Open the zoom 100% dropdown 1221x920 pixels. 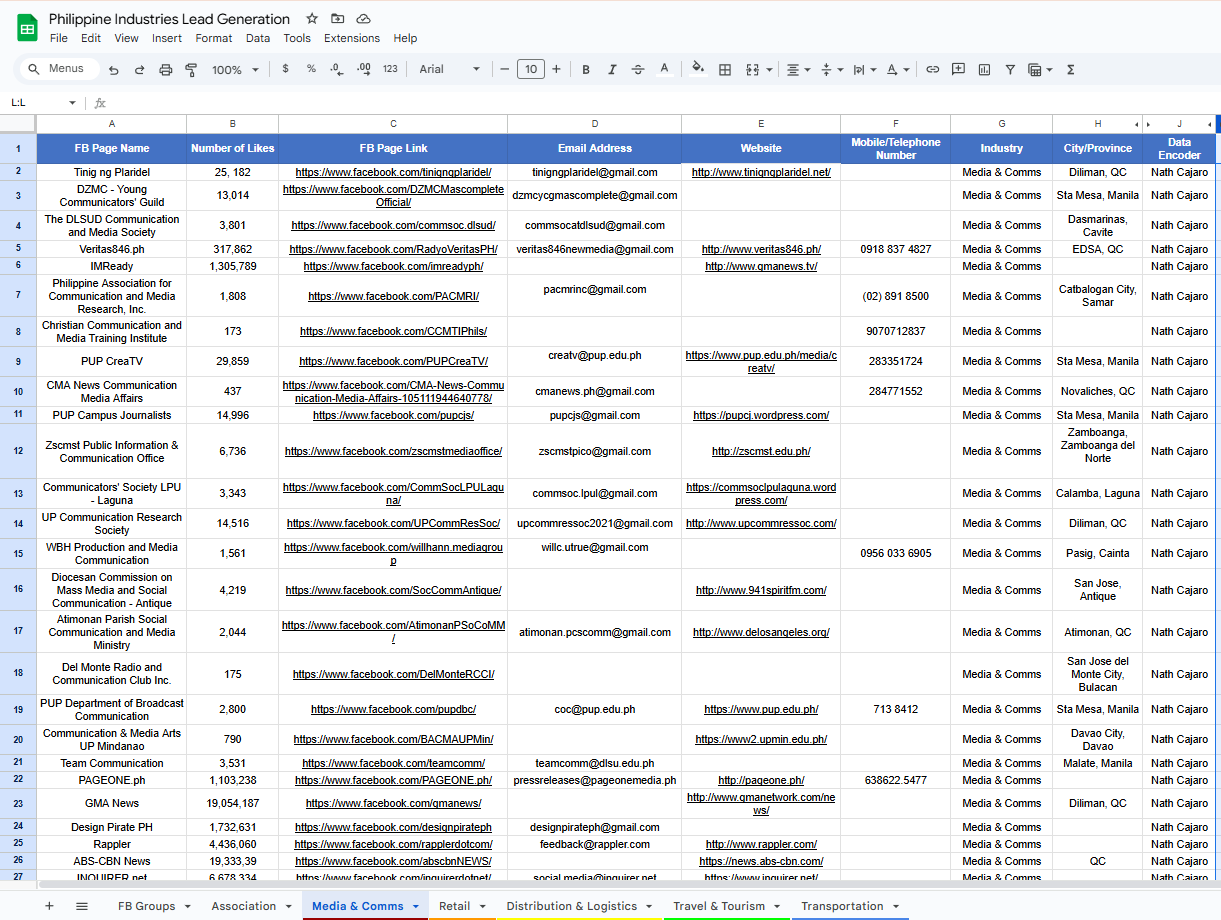pyautogui.click(x=235, y=70)
